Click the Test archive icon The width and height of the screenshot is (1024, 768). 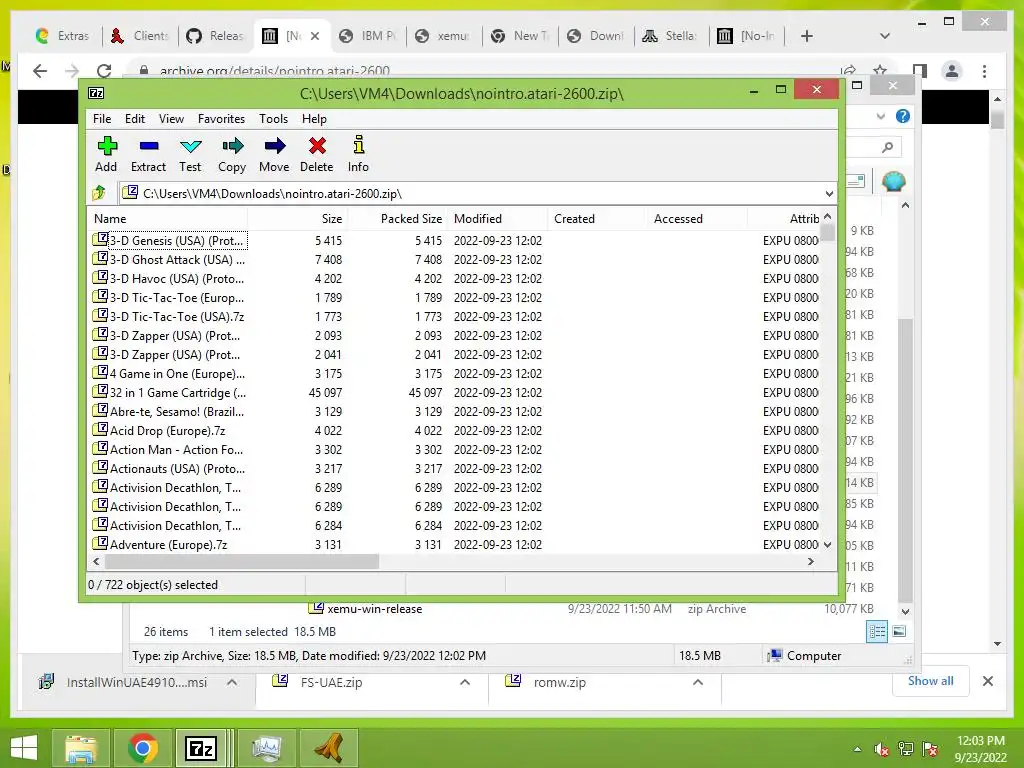tap(191, 146)
